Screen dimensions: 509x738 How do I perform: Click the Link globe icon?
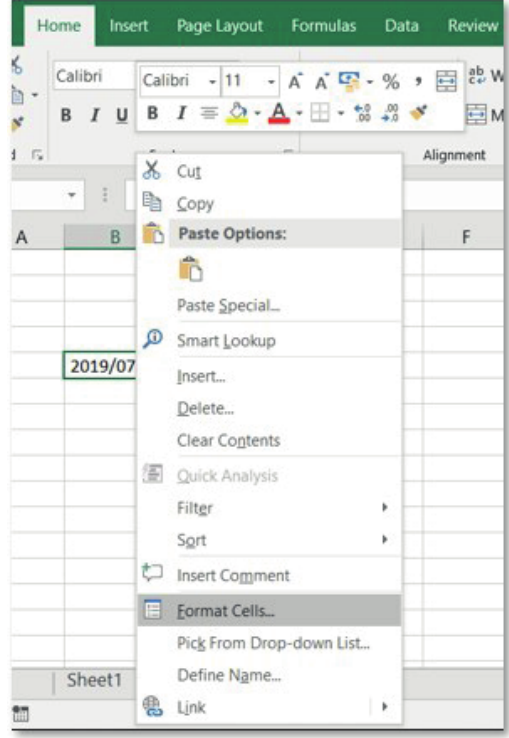[x=153, y=706]
